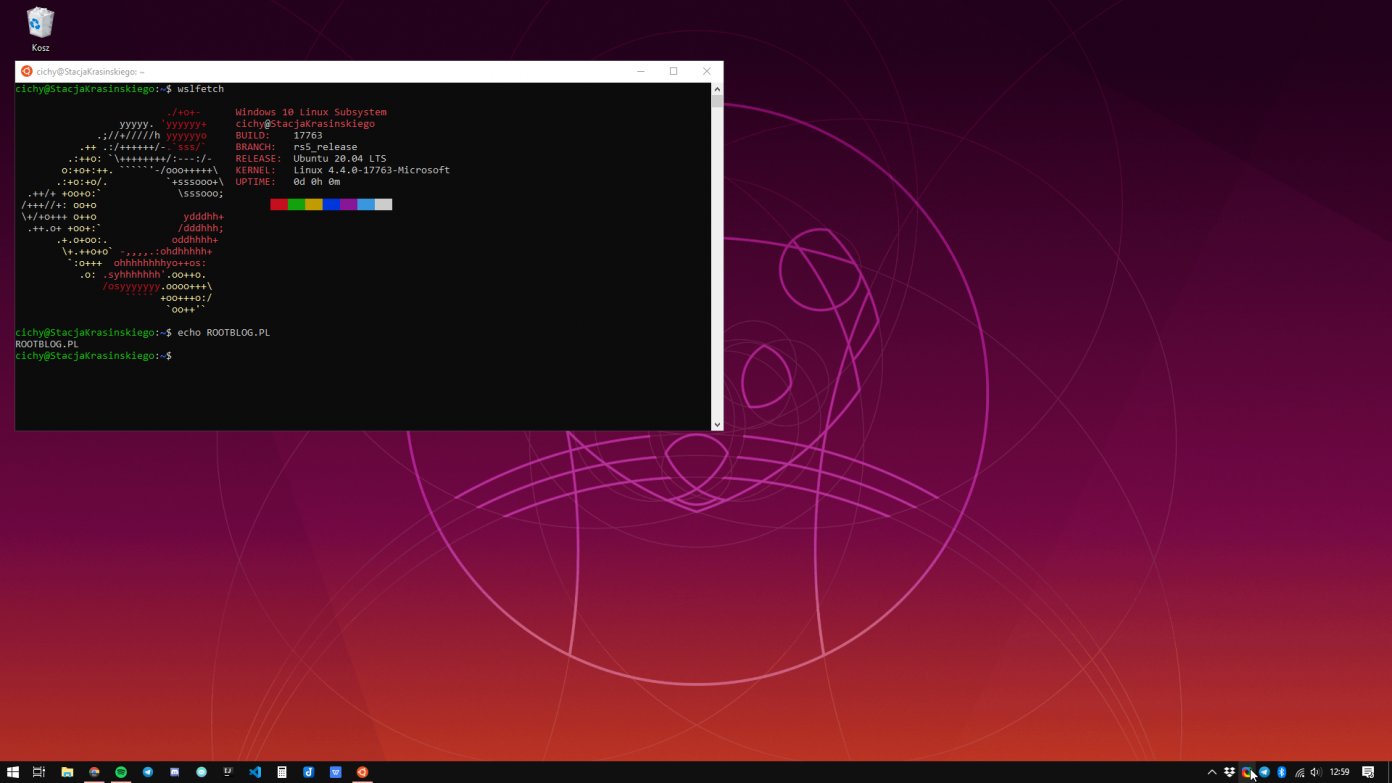The width and height of the screenshot is (1392, 783).
Task: Show hidden system tray icons
Action: [1212, 772]
